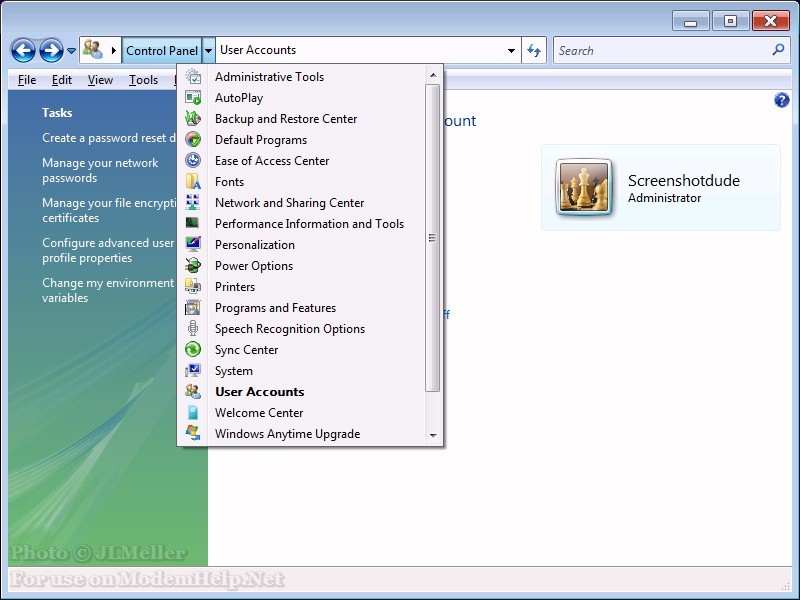
Task: Click the Control Panel breadcrumb button
Action: click(162, 50)
